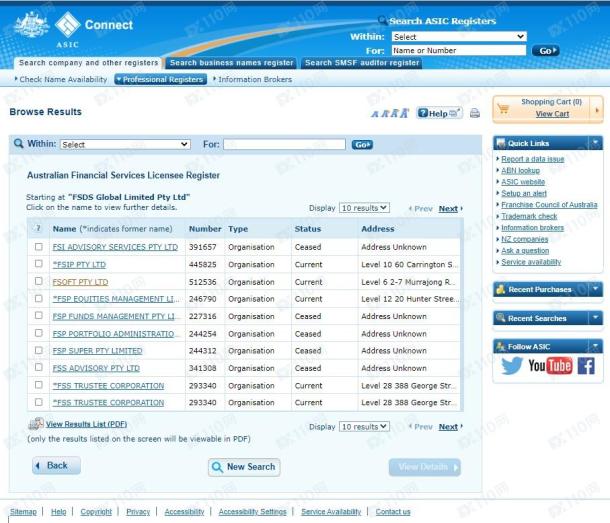Tick checkbox for FSP SUPER PTY LIMITED
The image size is (610, 523).
(39, 350)
